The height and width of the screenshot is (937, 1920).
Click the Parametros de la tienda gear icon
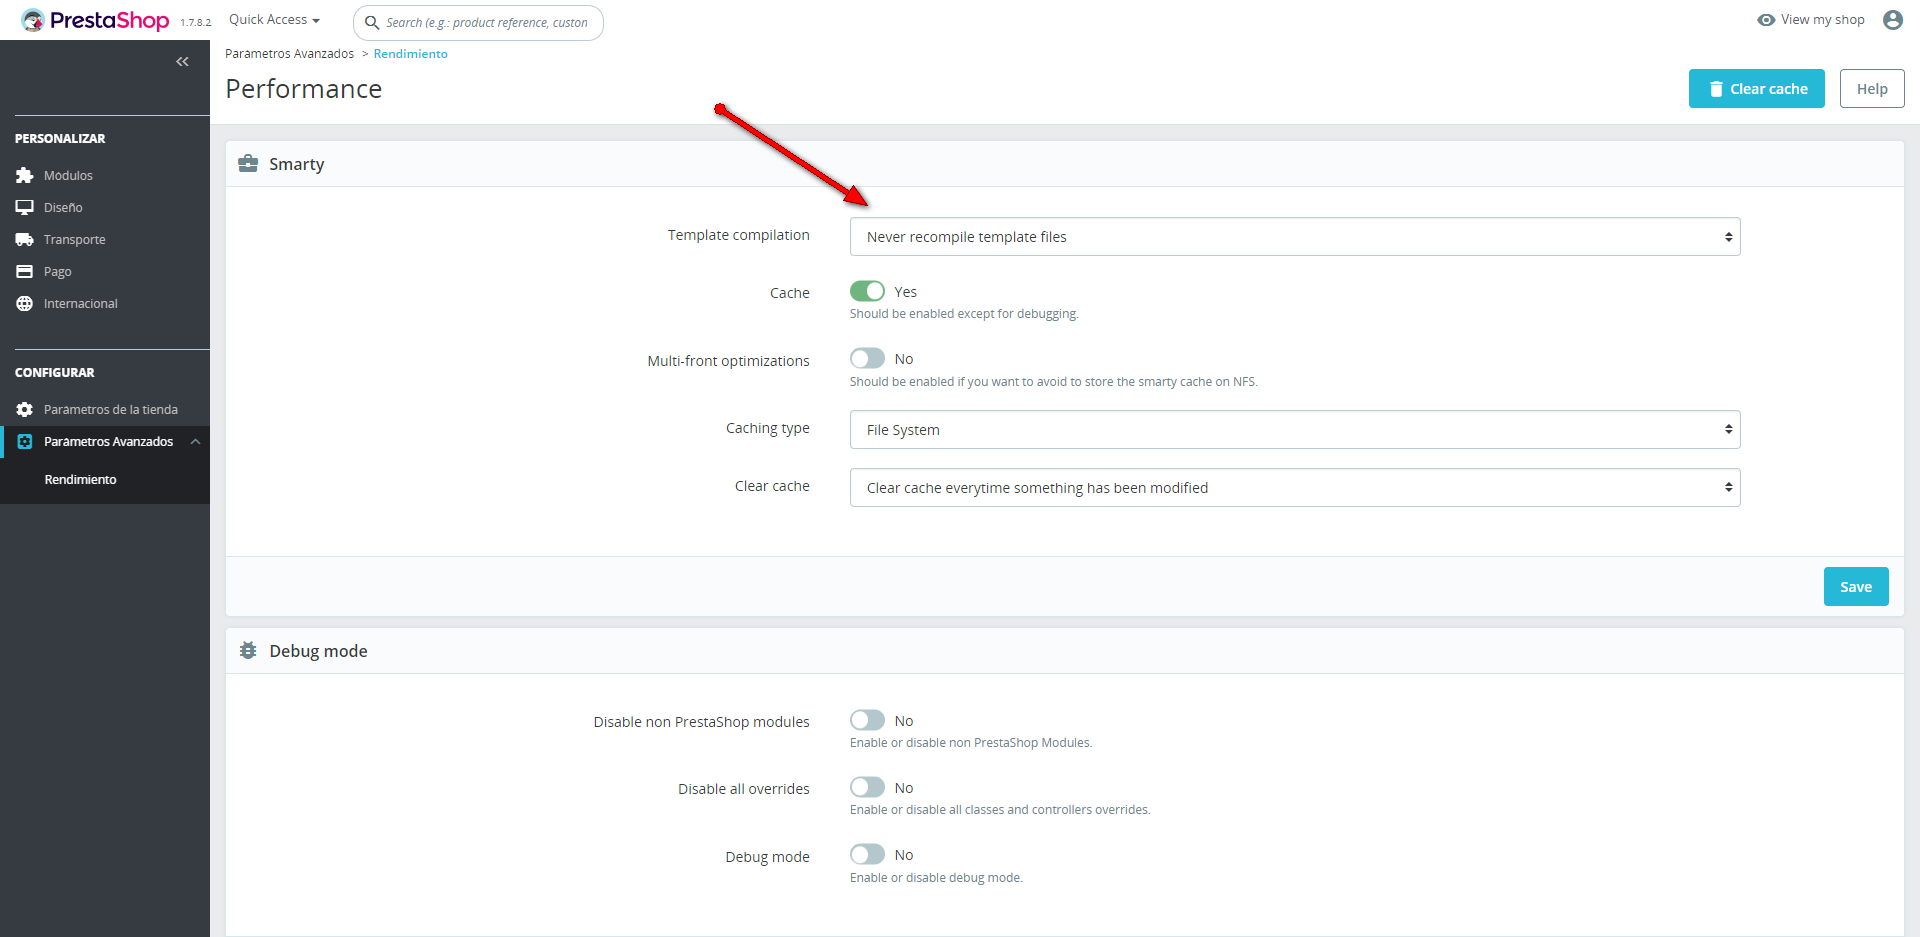point(25,410)
